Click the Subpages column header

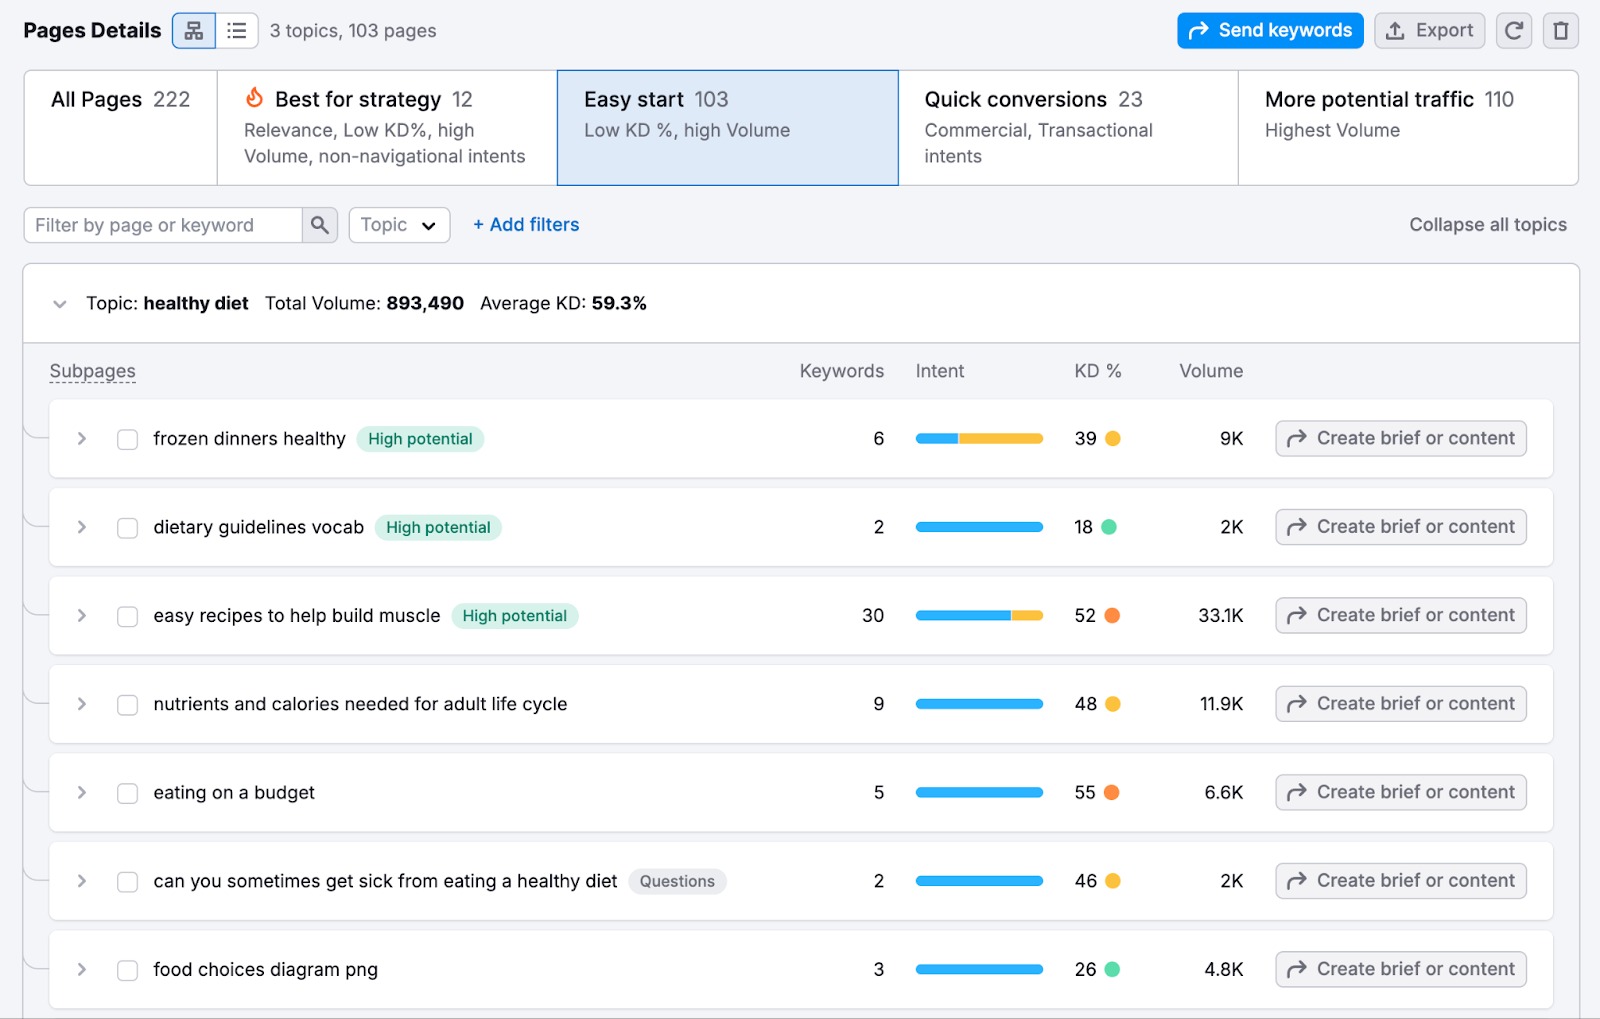coord(92,371)
